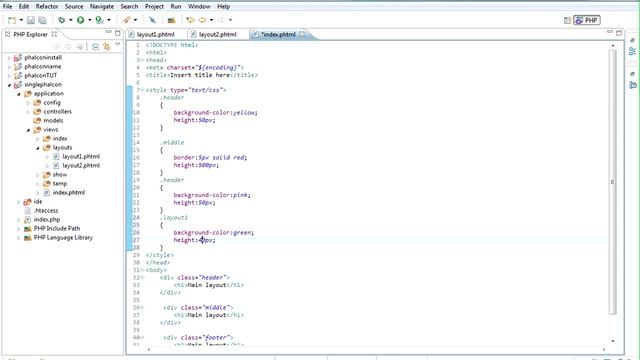The image size is (640, 360).
Task: Click the editor vertical scrollbar
Action: point(612,182)
